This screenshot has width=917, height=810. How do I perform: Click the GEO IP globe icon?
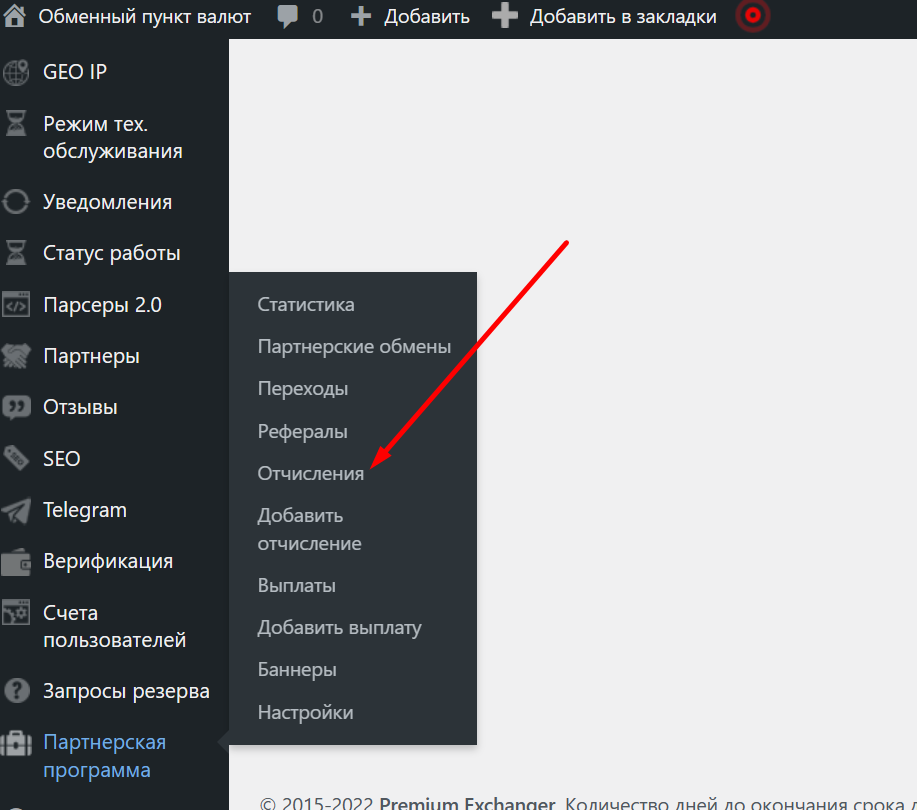[x=16, y=72]
